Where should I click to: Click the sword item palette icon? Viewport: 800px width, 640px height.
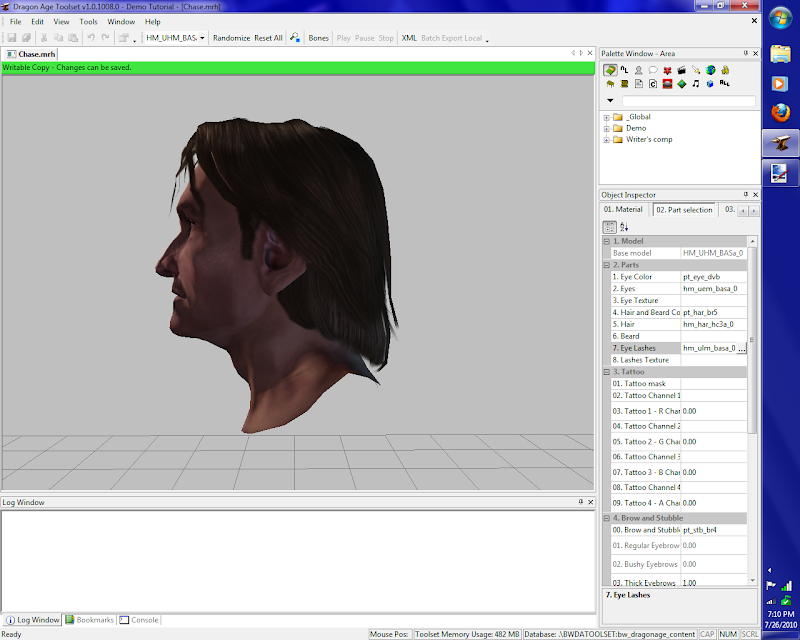point(696,70)
